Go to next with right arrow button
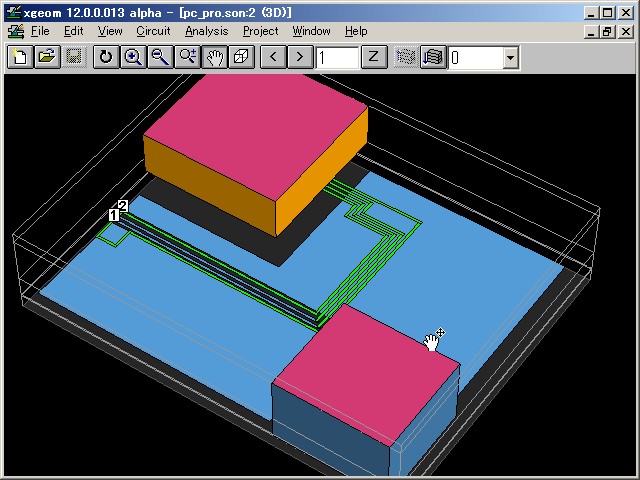640x480 pixels. [300, 57]
